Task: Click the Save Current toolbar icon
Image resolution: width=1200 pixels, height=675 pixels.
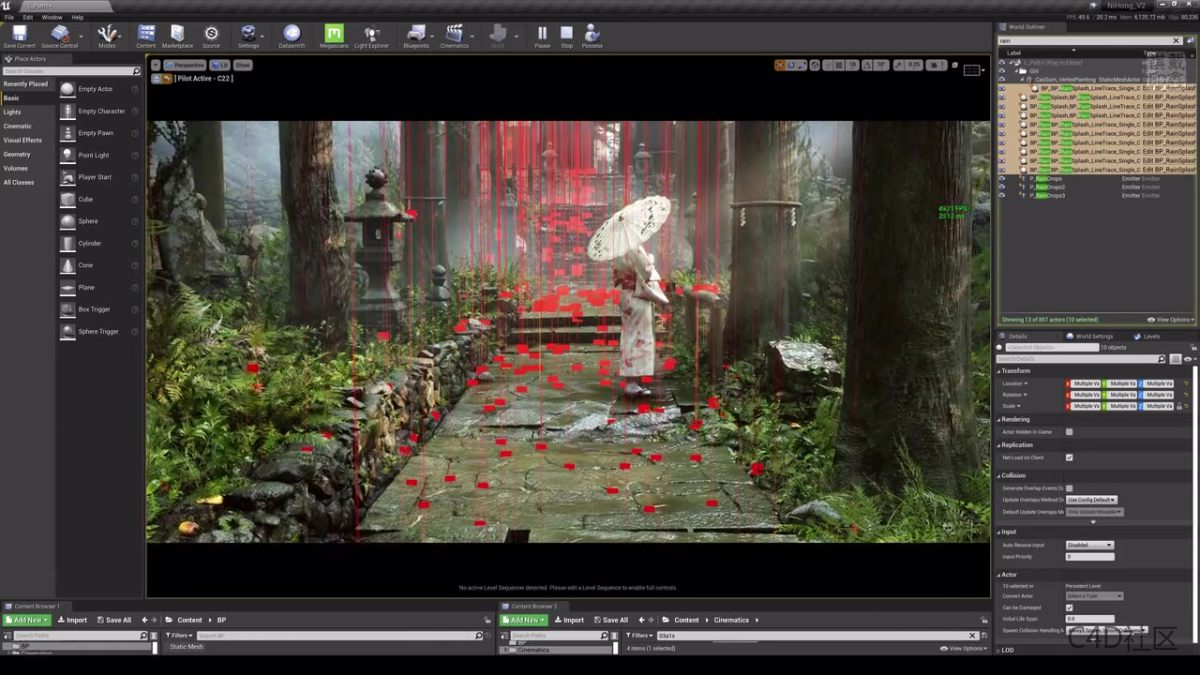Action: 19,36
